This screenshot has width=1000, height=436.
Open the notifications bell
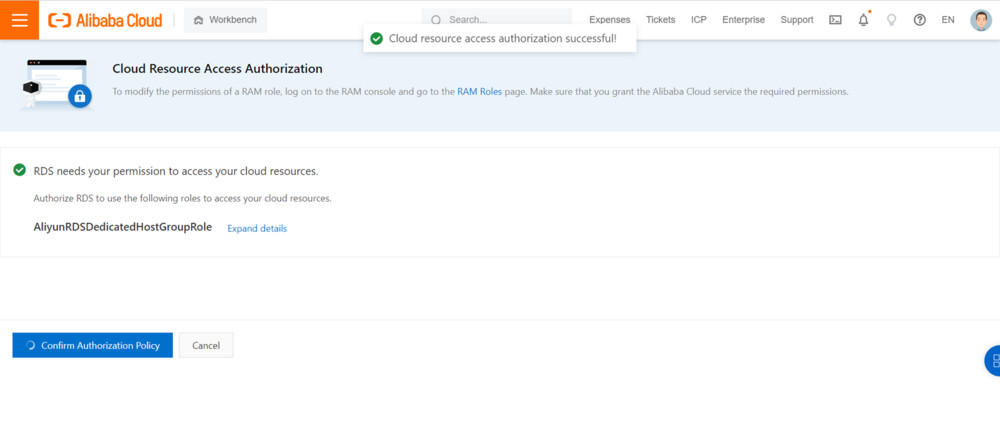pyautogui.click(x=863, y=20)
